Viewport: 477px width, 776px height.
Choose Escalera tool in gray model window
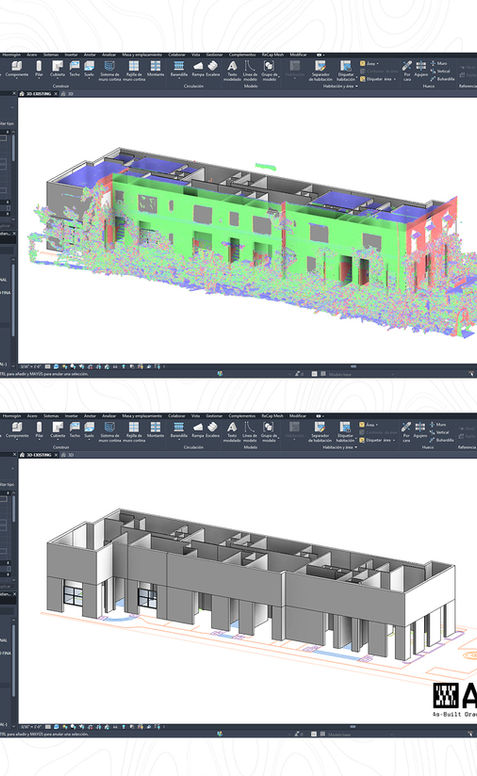point(213,430)
